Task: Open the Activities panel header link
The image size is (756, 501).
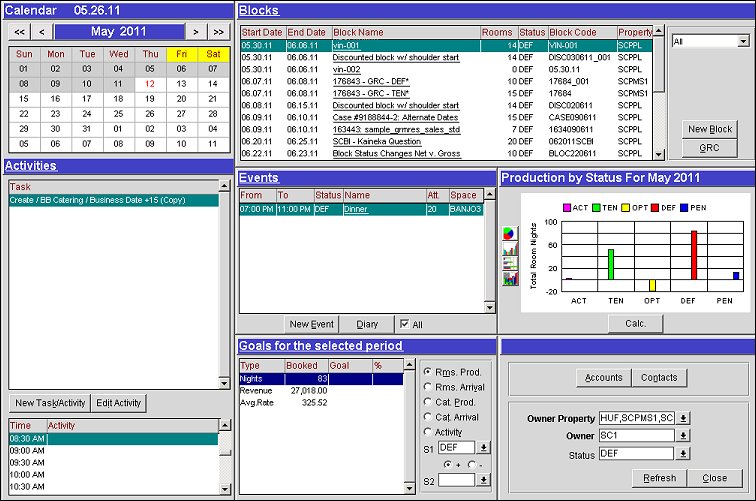Action: click(30, 166)
